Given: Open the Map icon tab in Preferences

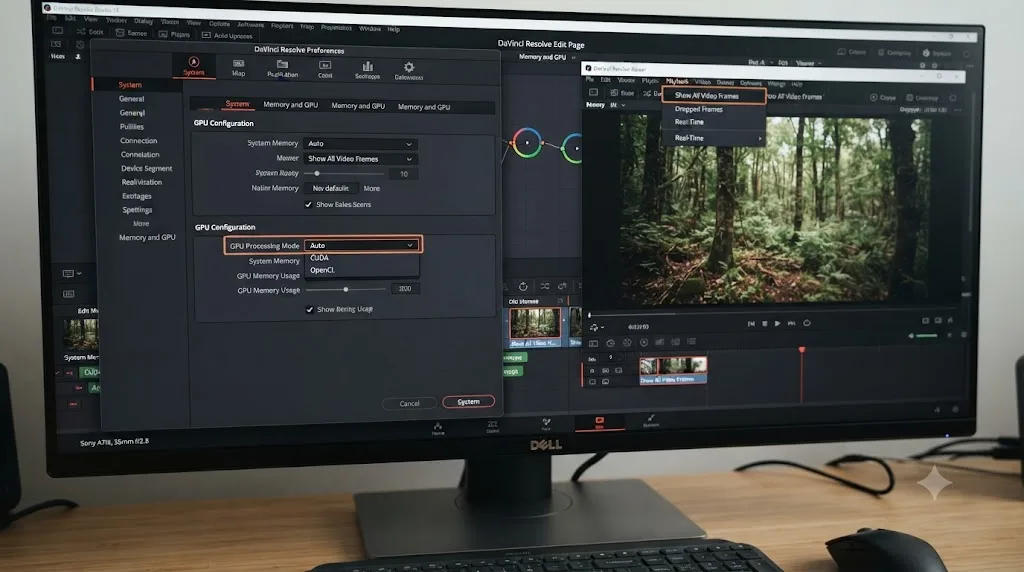Looking at the screenshot, I should (238, 67).
